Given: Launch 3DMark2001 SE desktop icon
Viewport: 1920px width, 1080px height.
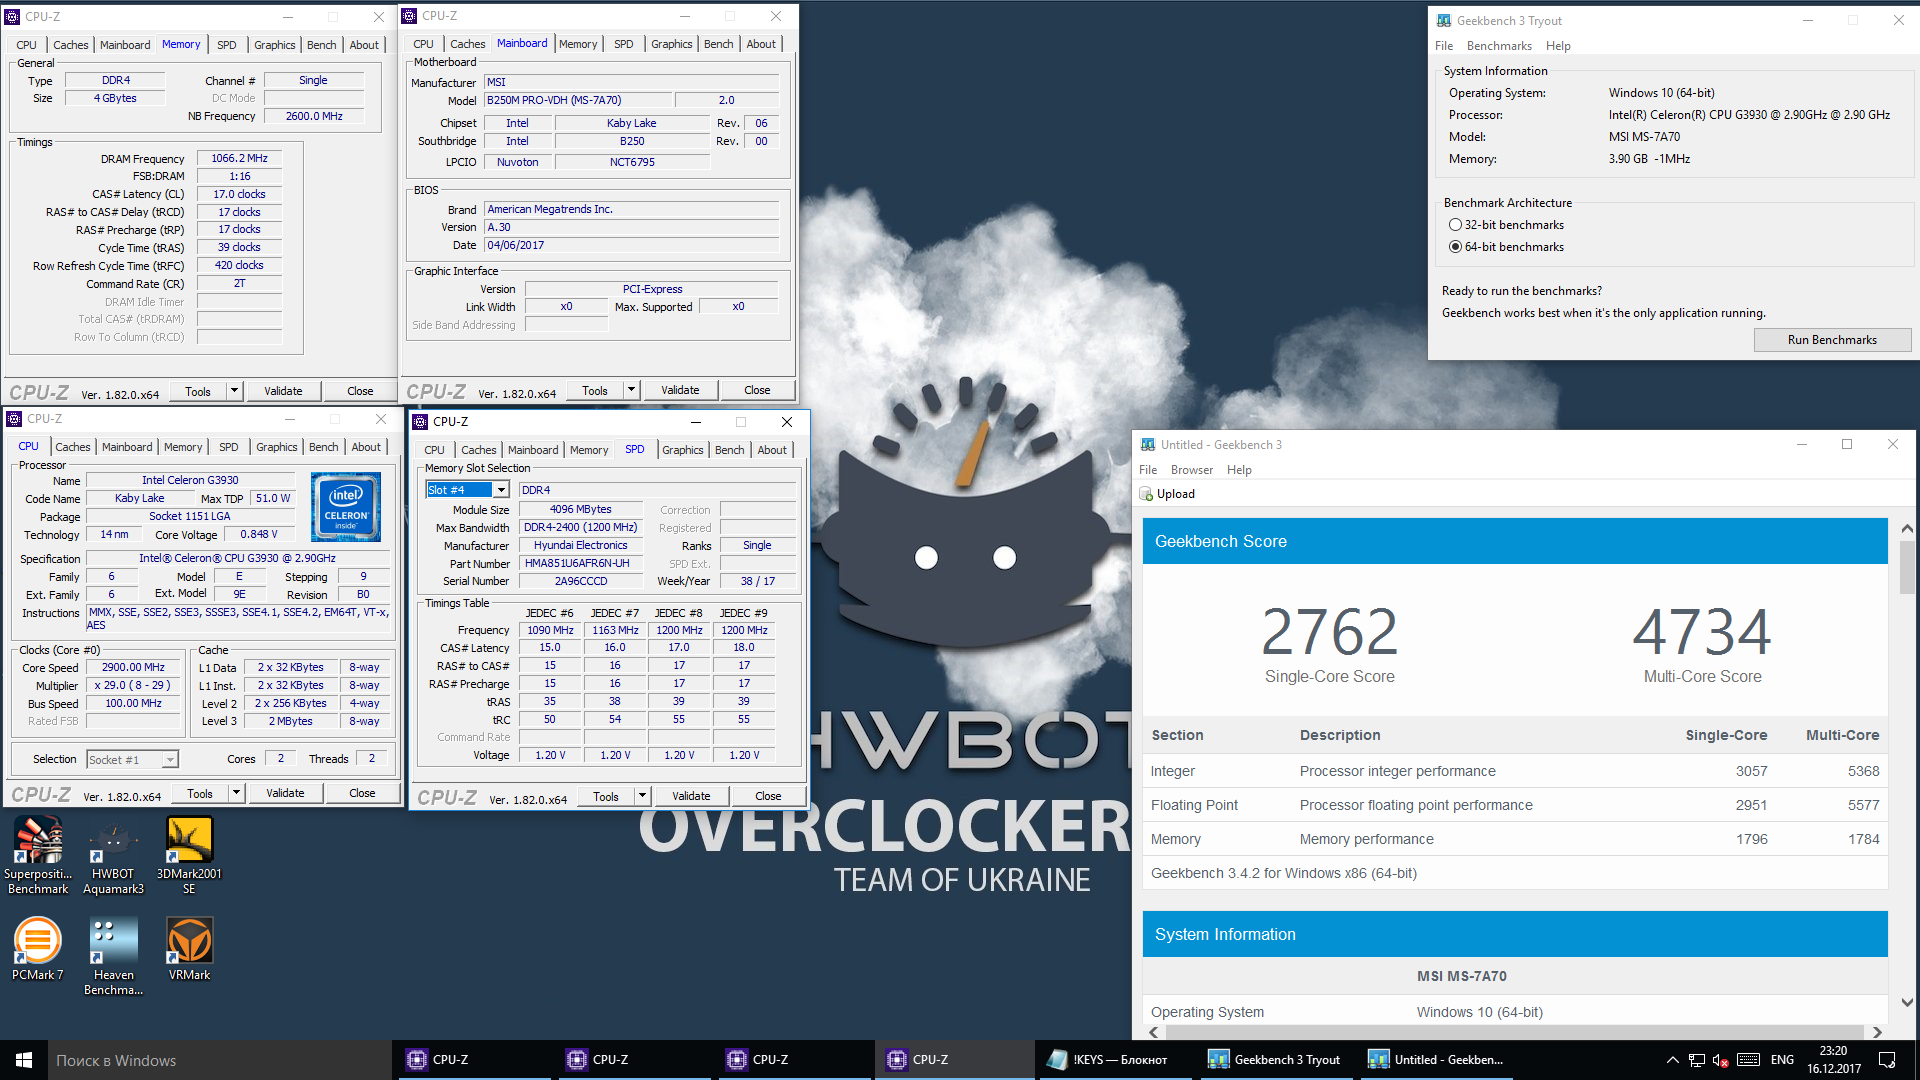Looking at the screenshot, I should pos(189,854).
